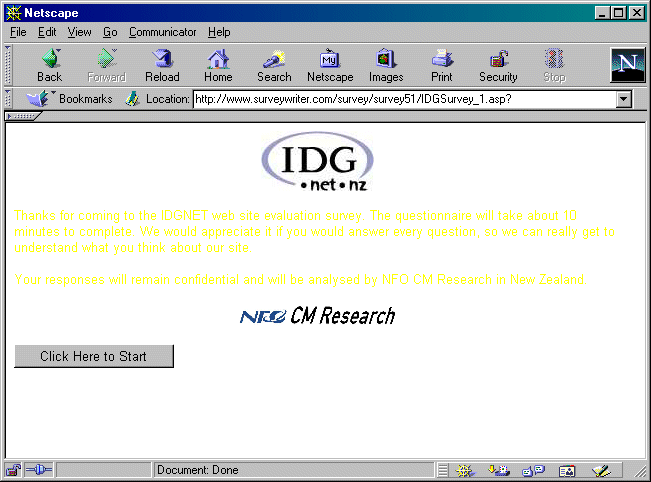
Task: Open the Communicator menu
Action: 163,32
